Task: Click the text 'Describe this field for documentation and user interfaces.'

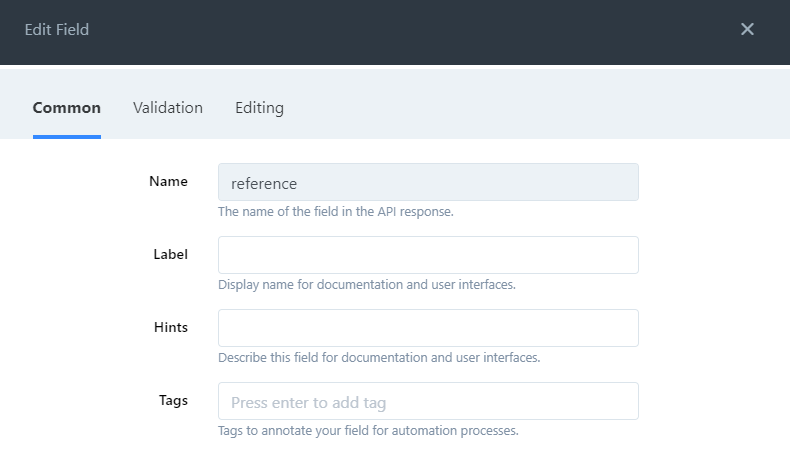Action: click(379, 358)
